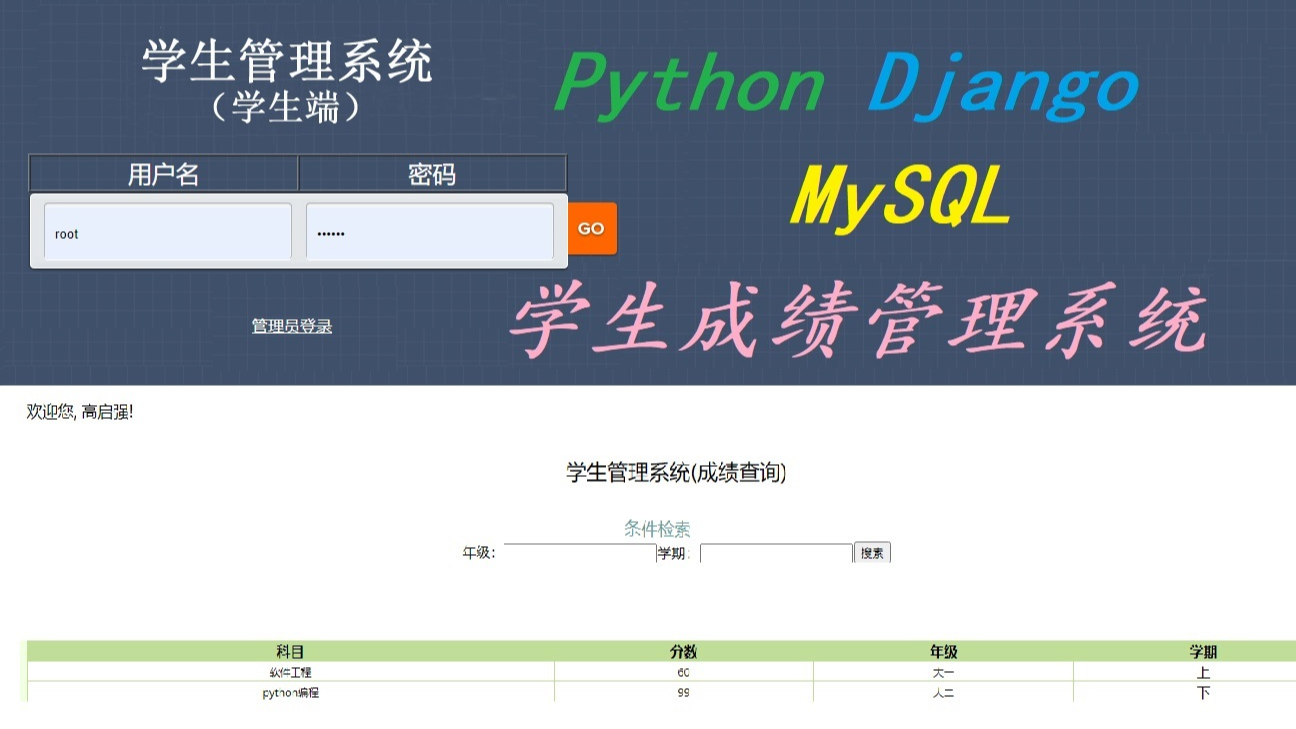Click the orange GO login button

[592, 228]
